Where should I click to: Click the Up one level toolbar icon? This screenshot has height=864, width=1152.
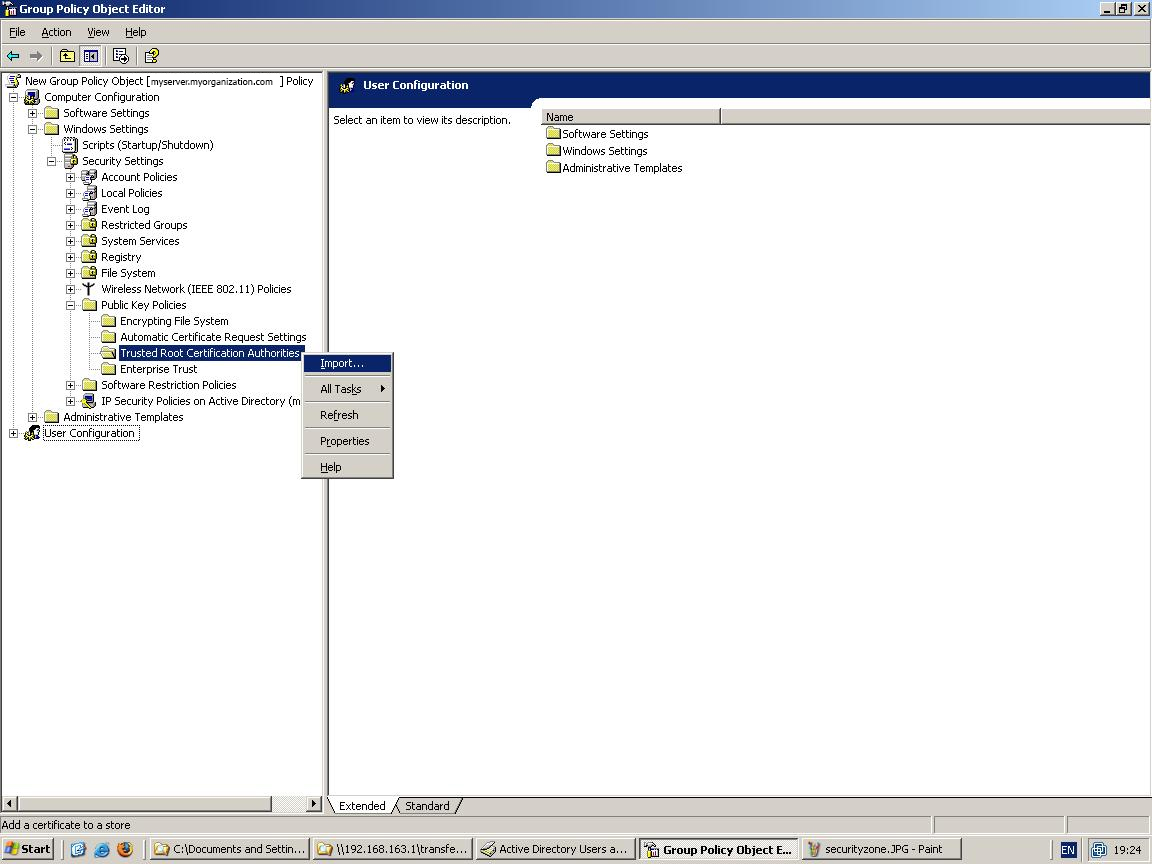coord(67,56)
